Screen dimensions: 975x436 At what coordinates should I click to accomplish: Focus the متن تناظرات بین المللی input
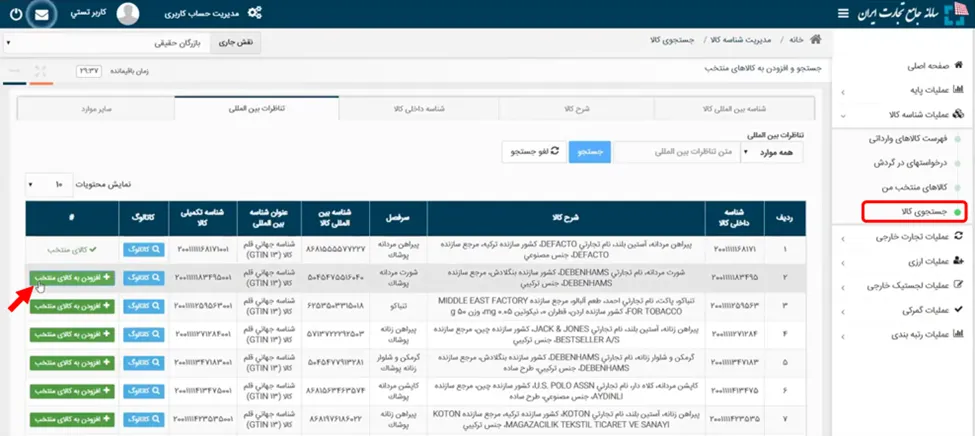677,152
